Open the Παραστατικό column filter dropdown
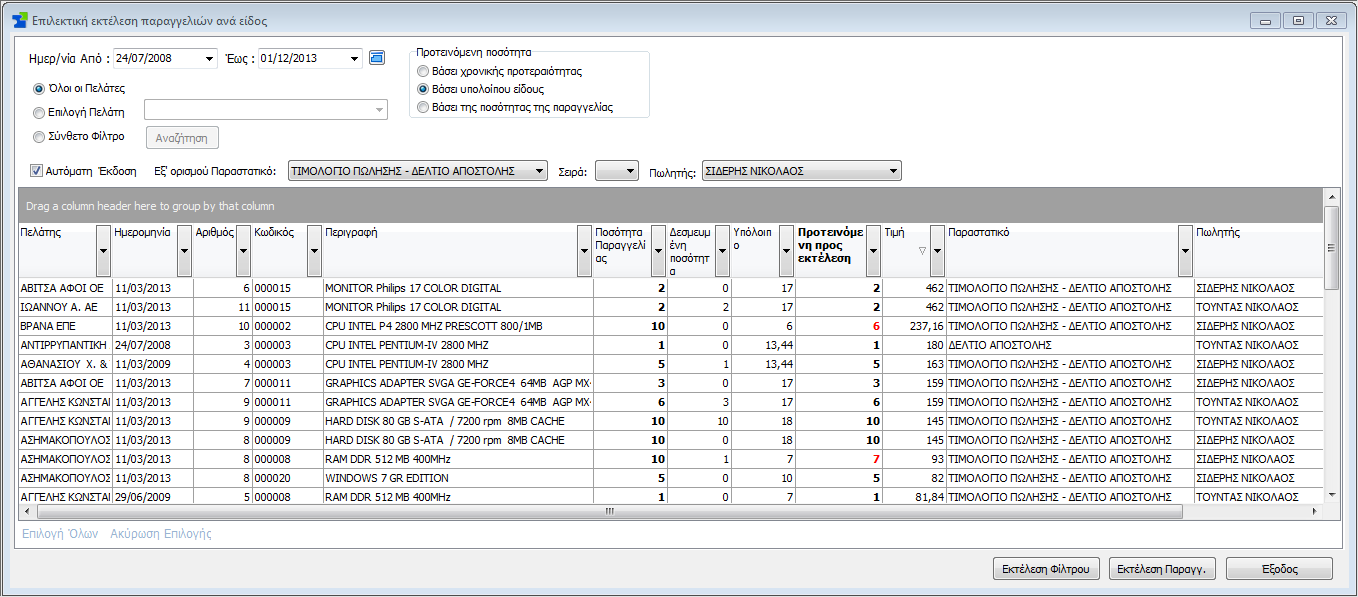The width and height of the screenshot is (1358, 597). tap(1185, 250)
